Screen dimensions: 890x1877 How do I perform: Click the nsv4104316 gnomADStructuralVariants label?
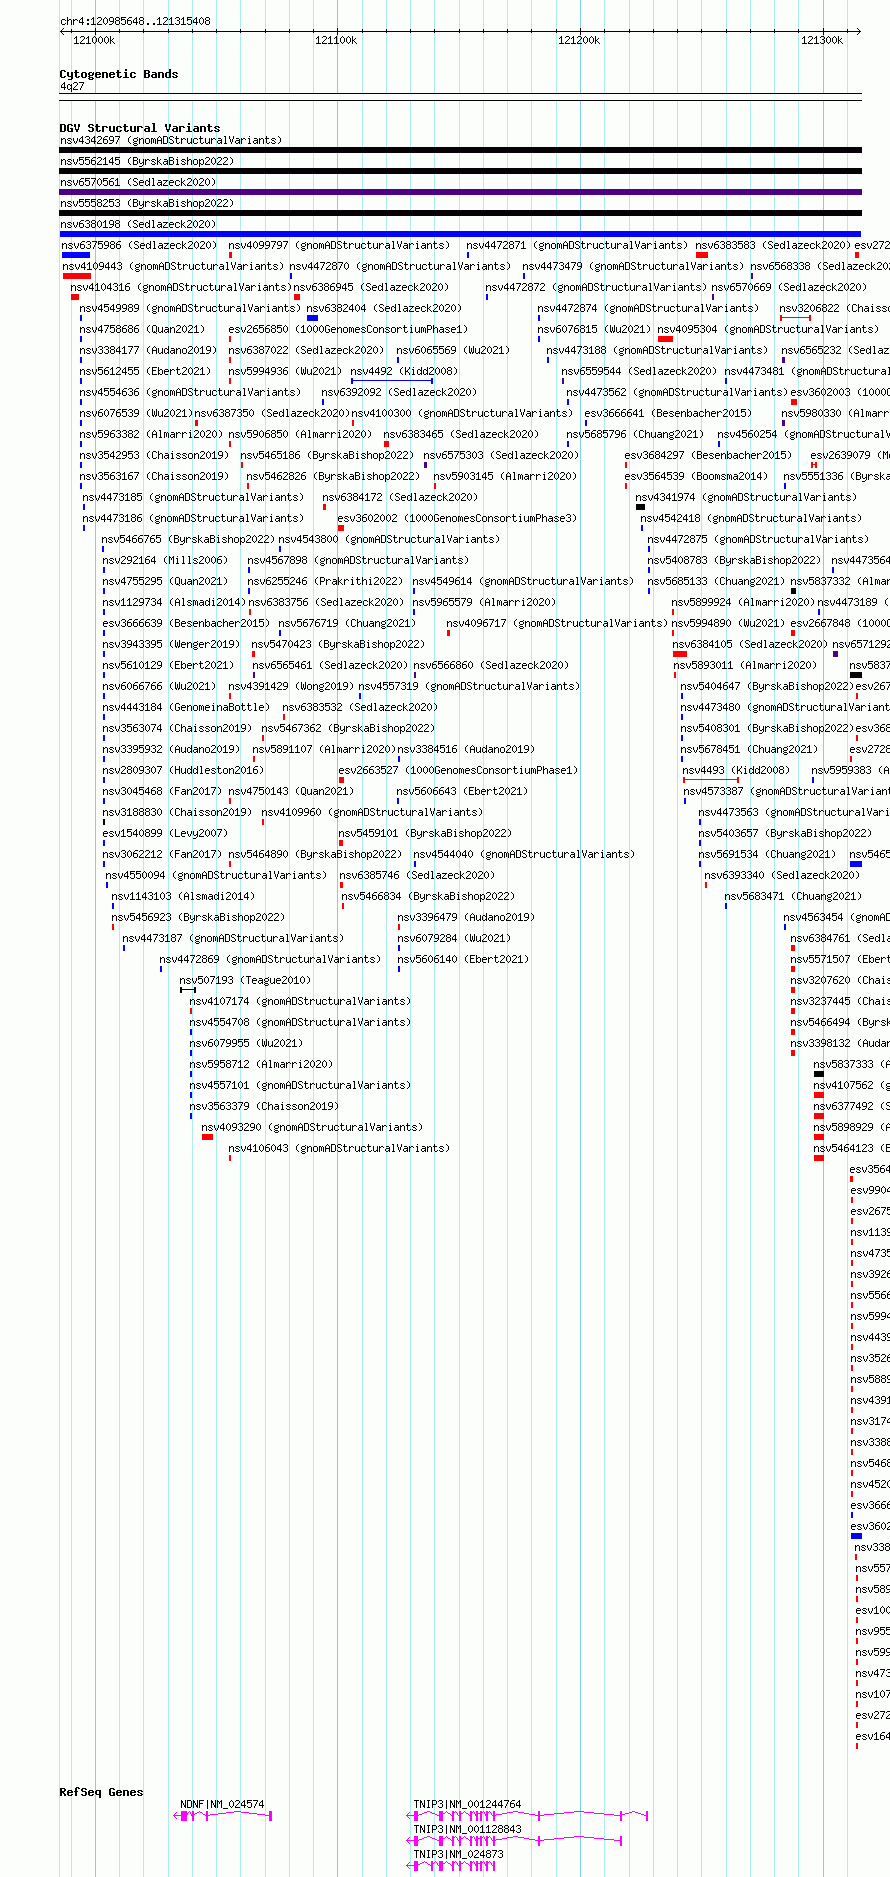click(x=181, y=287)
